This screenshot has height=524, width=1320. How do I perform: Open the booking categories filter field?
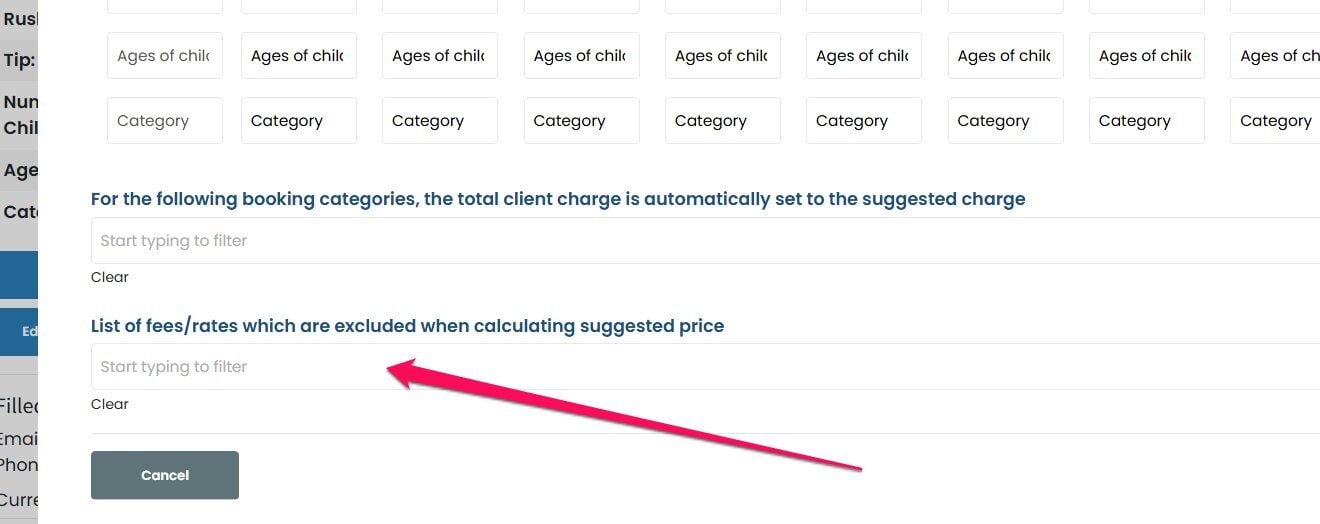(x=700, y=241)
